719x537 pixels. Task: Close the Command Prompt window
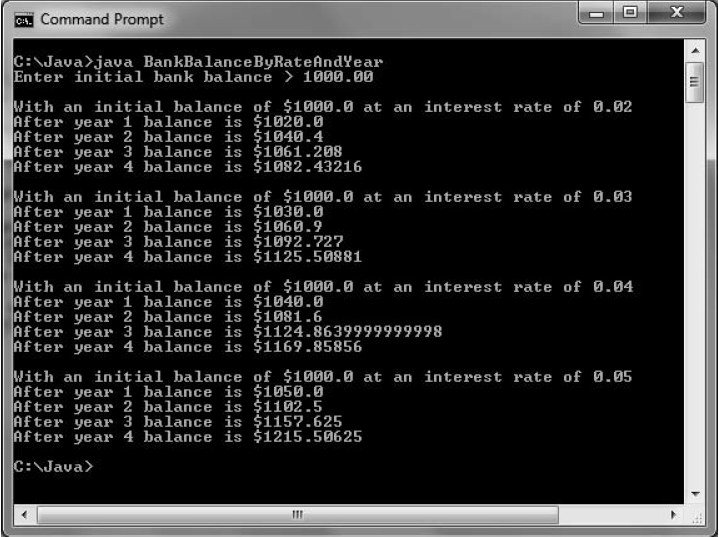click(x=677, y=13)
